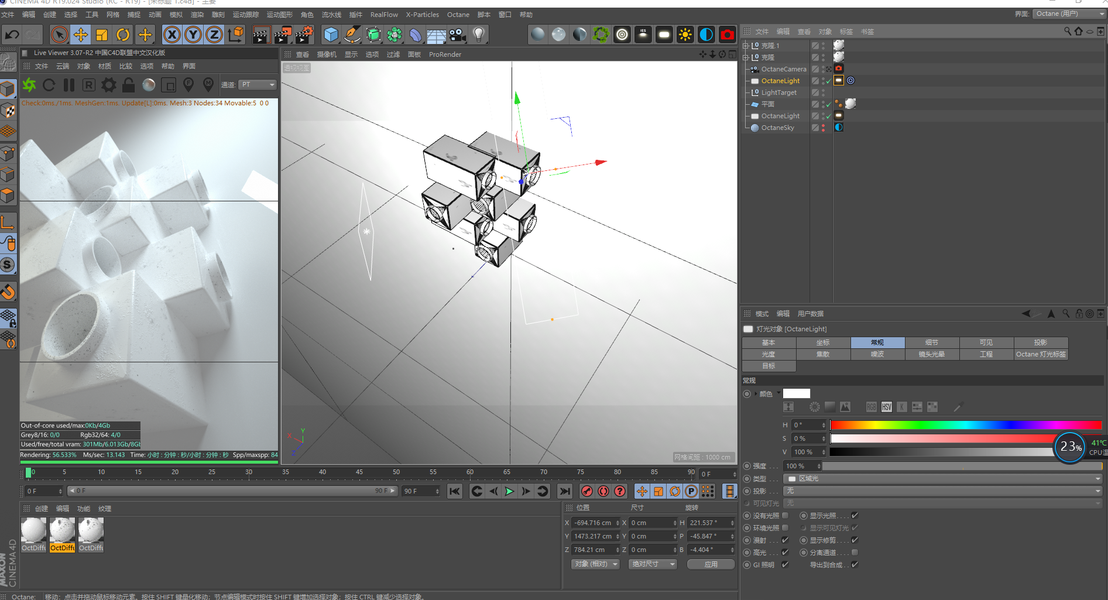1108x600 pixels.
Task: Click 应用 apply button in coordinates
Action: (710, 564)
